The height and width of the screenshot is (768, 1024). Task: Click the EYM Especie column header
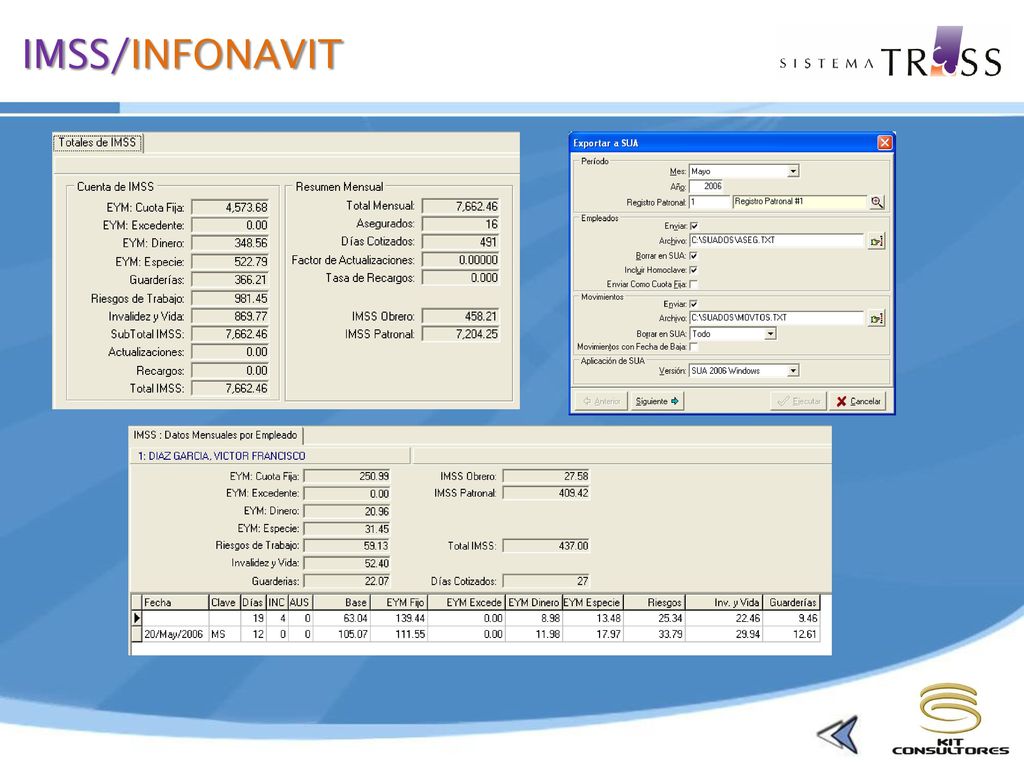click(x=593, y=602)
